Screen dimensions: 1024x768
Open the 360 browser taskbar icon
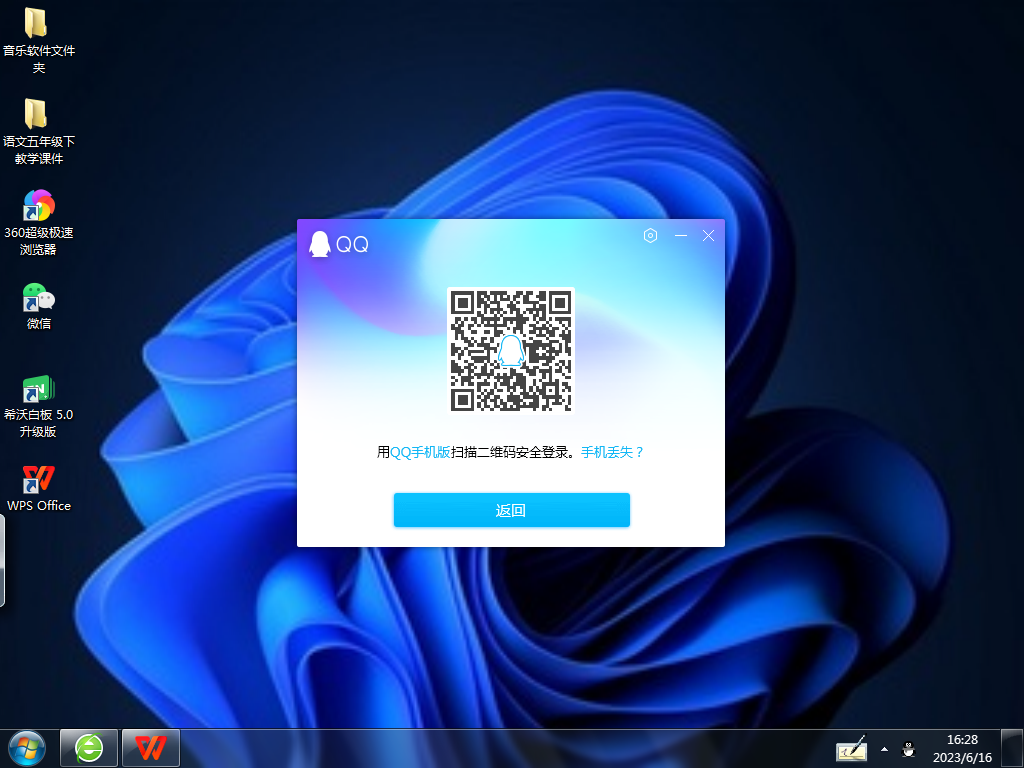[x=89, y=748]
